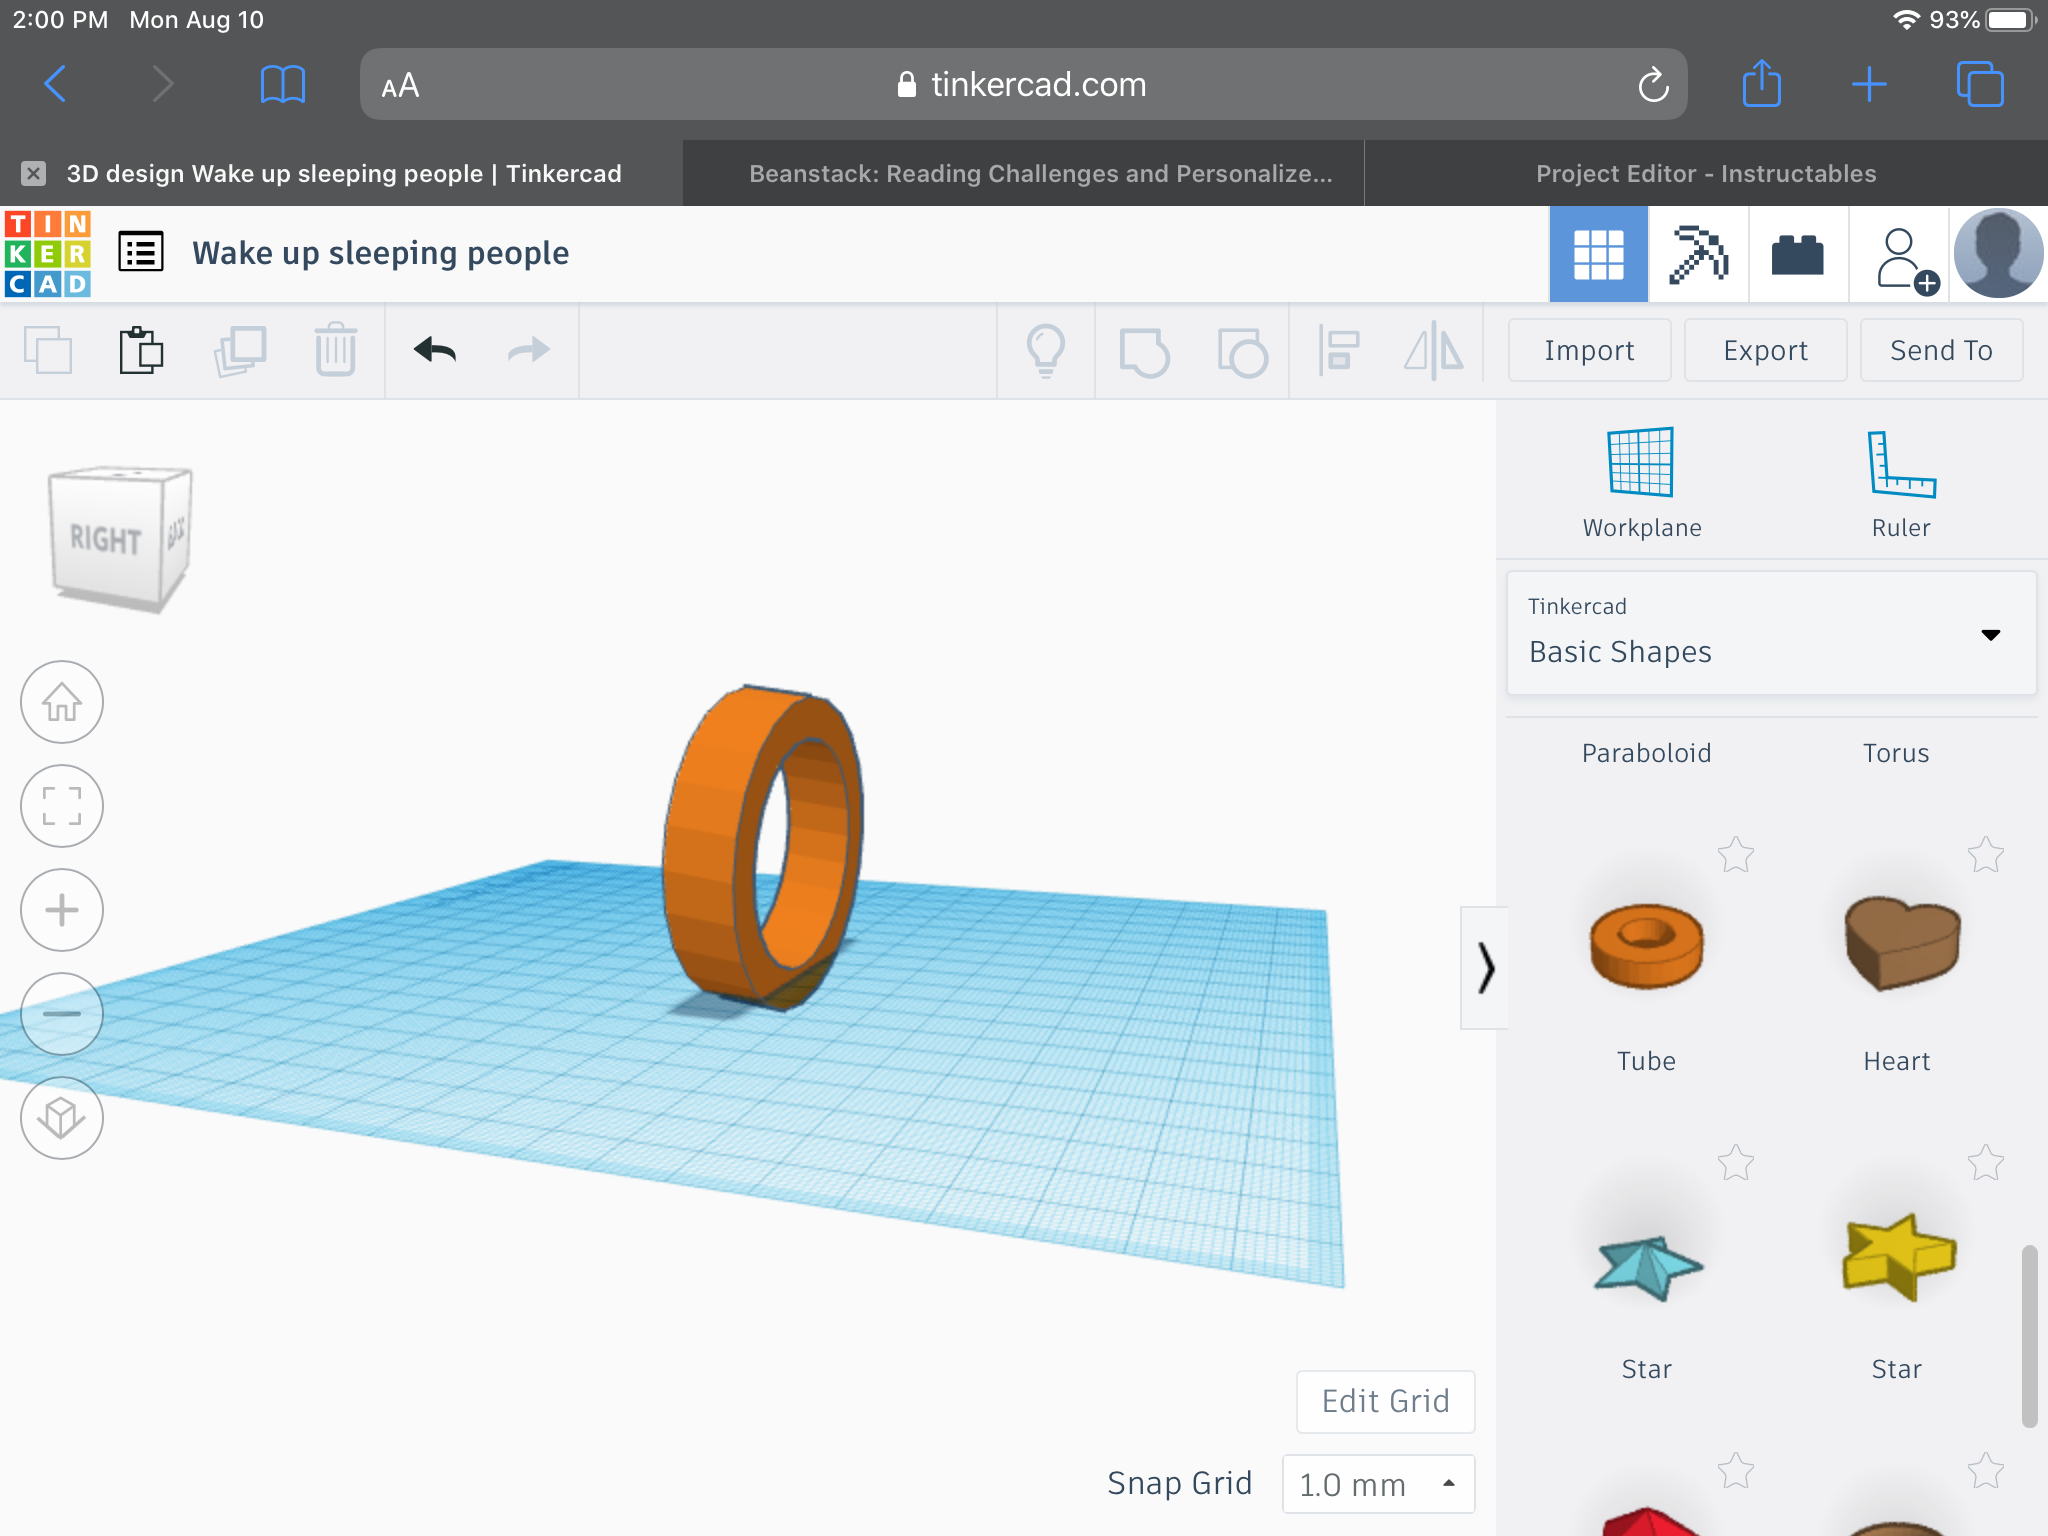Select the orange Tube shape

(1646, 946)
